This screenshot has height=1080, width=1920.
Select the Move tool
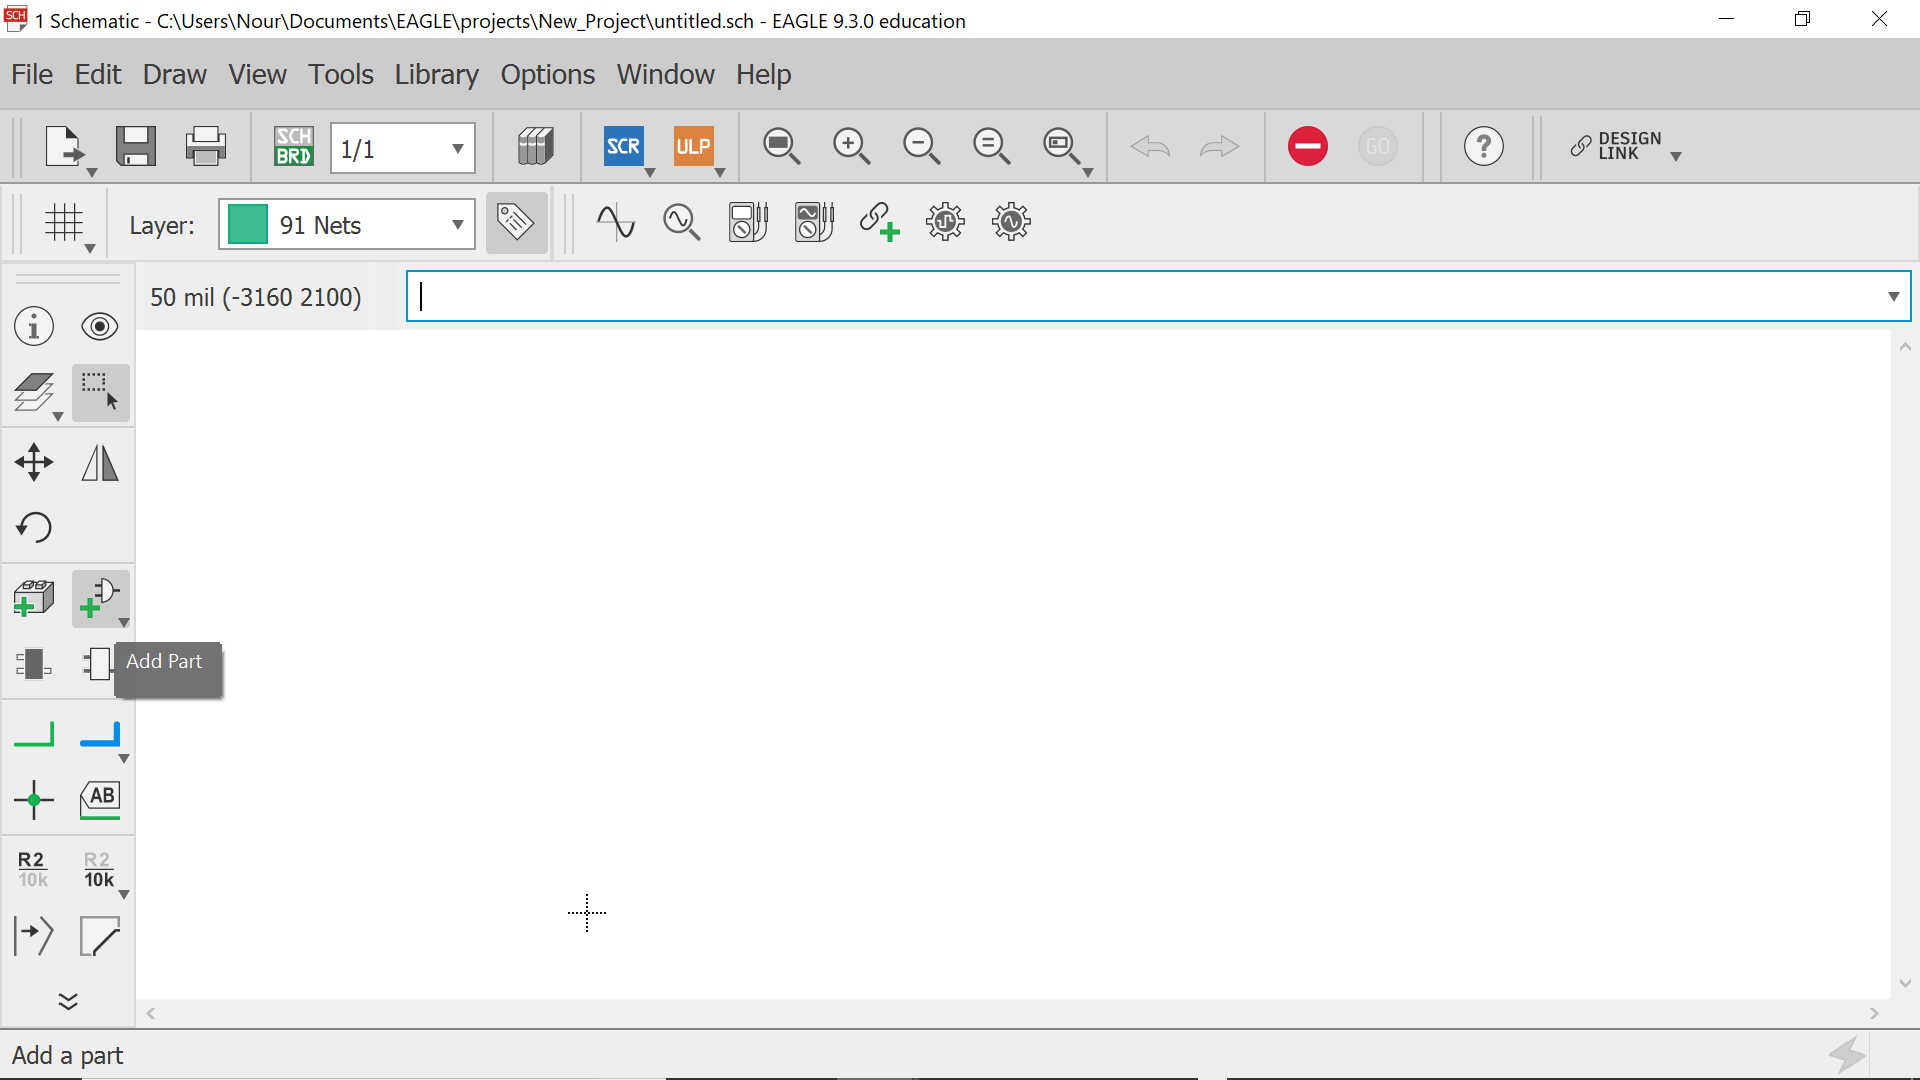pos(34,462)
